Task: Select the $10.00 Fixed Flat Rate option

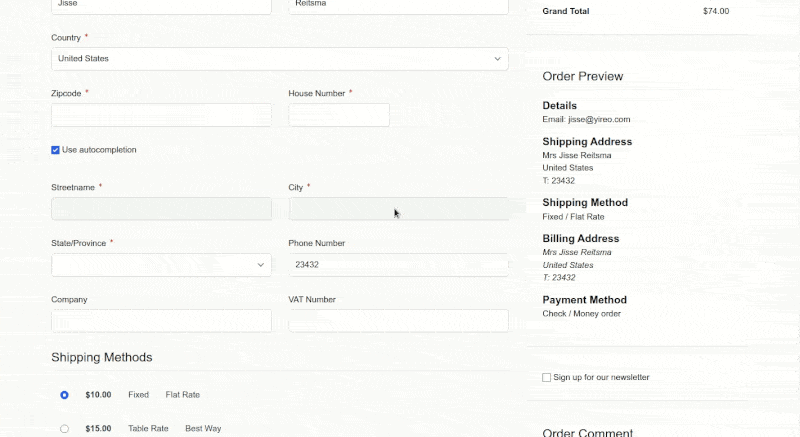Action: [64, 395]
